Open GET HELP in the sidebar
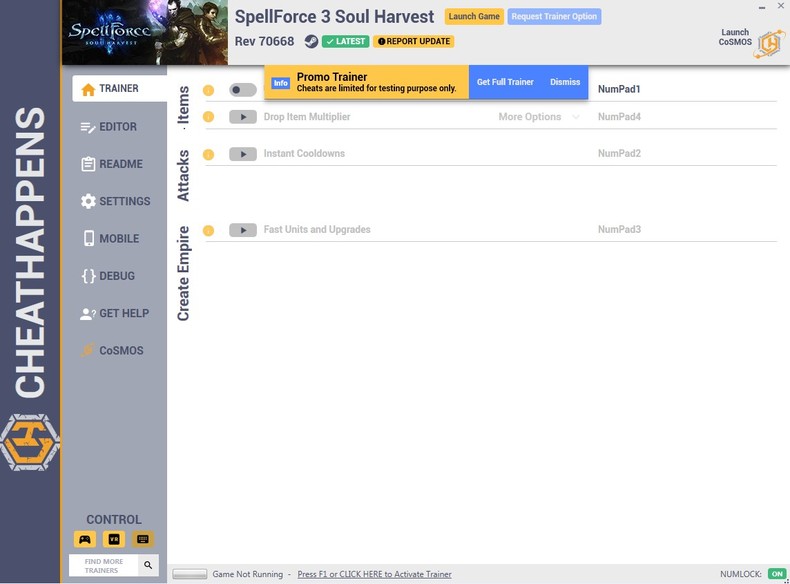790x584 pixels. point(115,313)
